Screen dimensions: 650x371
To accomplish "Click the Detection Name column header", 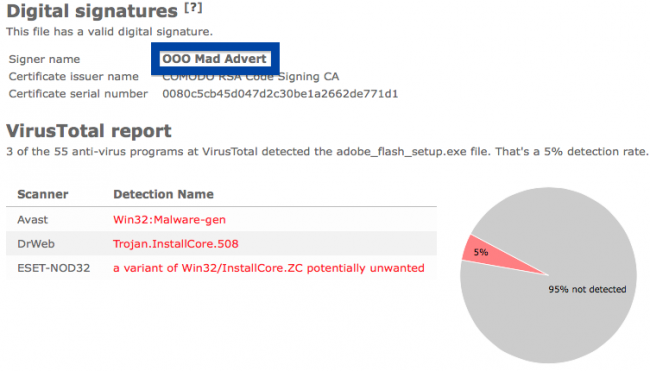I will [163, 194].
